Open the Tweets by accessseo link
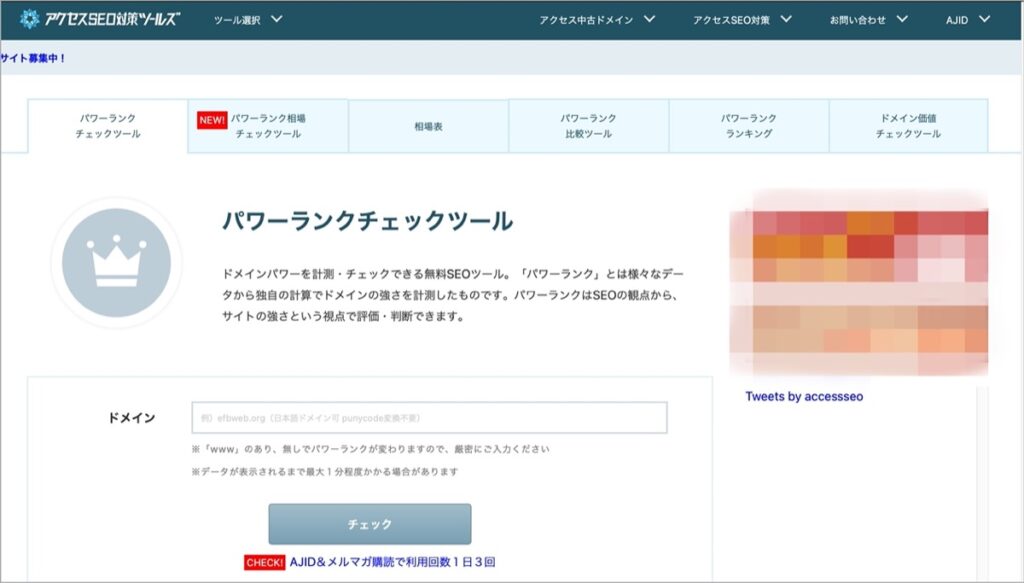Viewport: 1024px width, 583px height. tap(804, 396)
